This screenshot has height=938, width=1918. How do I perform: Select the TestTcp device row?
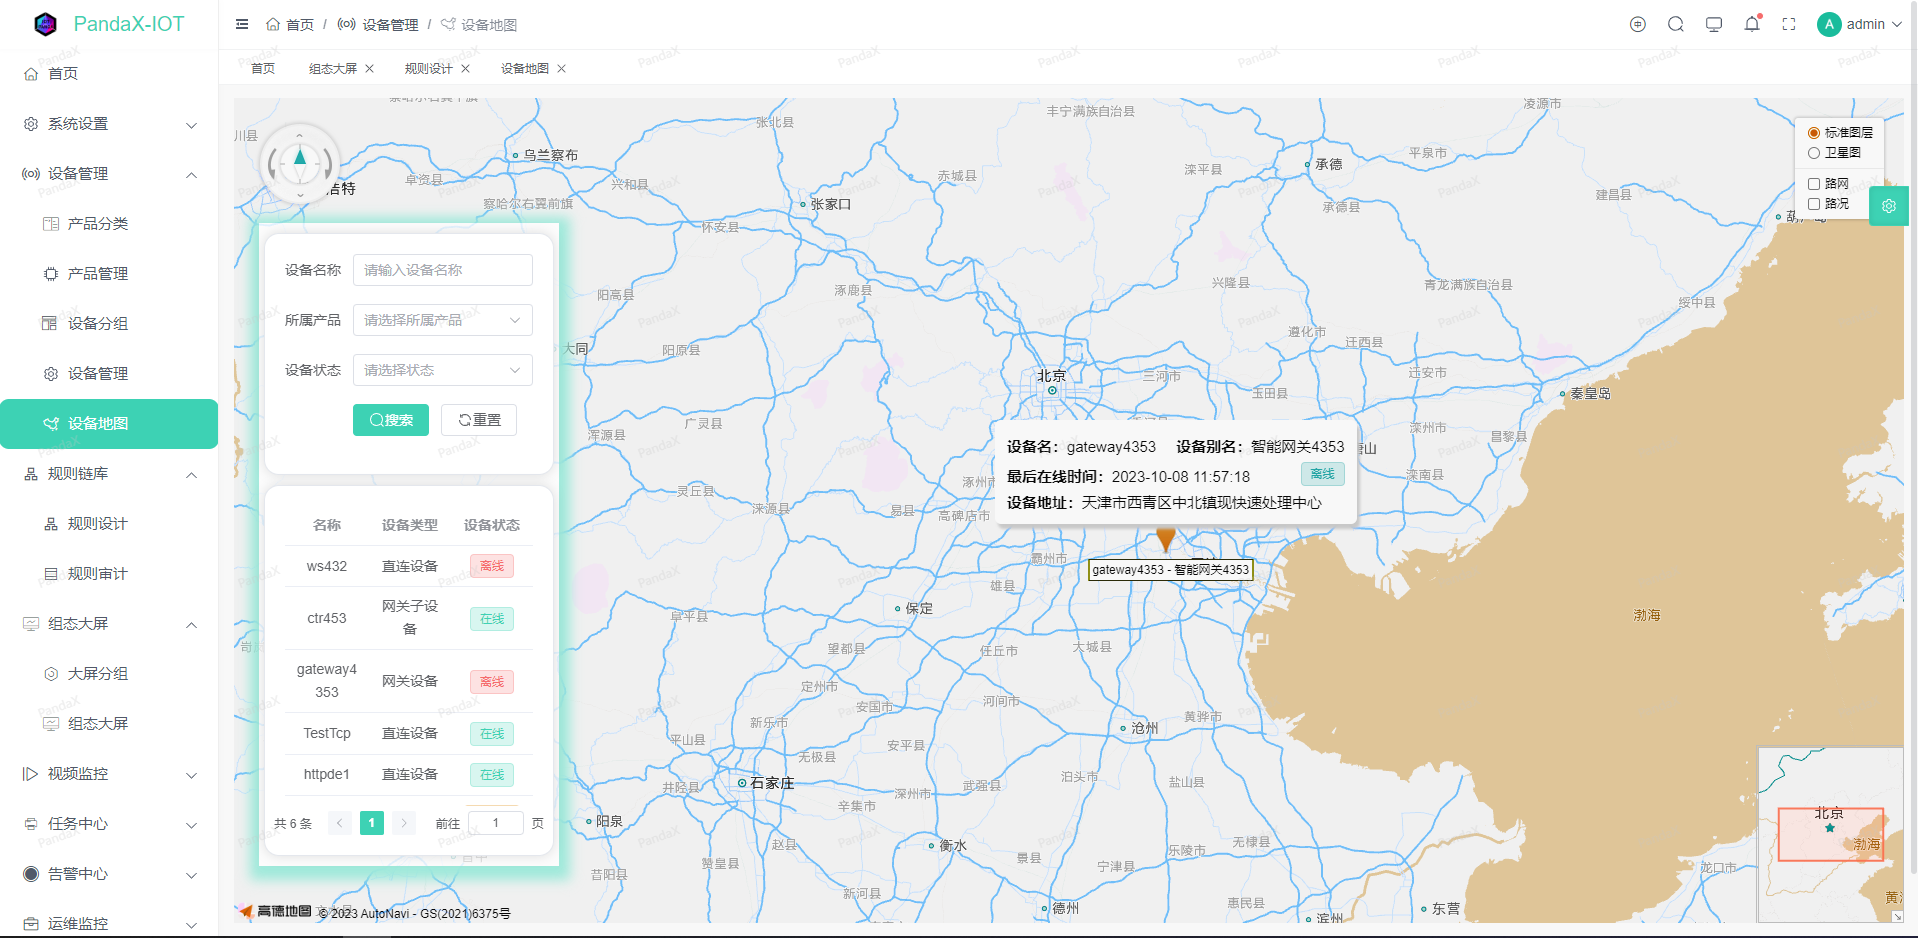(x=409, y=733)
